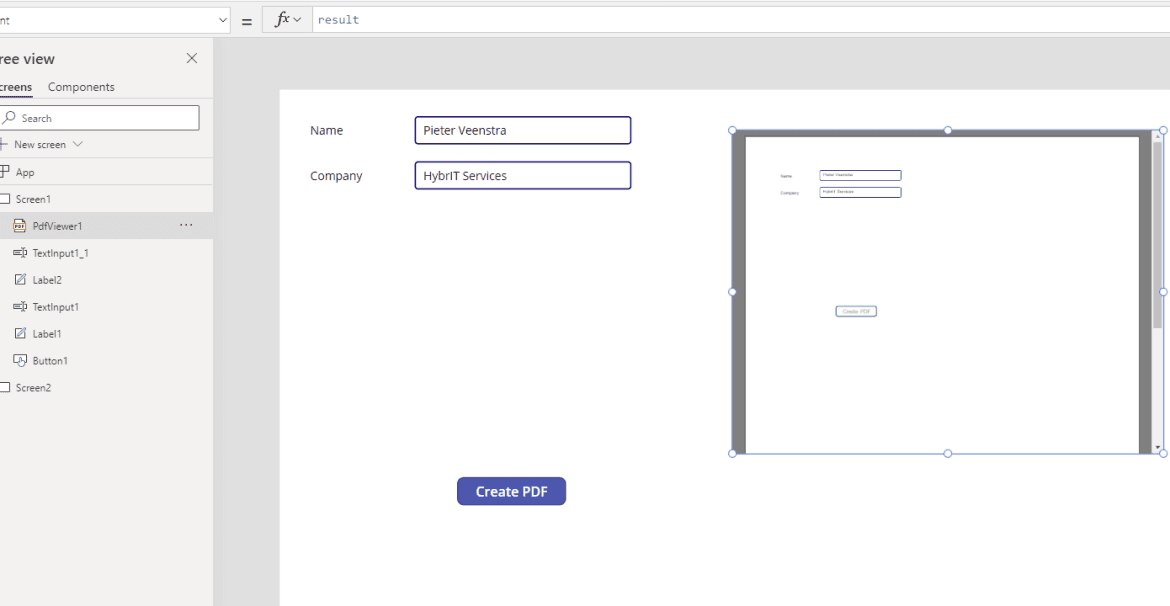Select the App item in tree
This screenshot has width=1170, height=606.
click(106, 172)
